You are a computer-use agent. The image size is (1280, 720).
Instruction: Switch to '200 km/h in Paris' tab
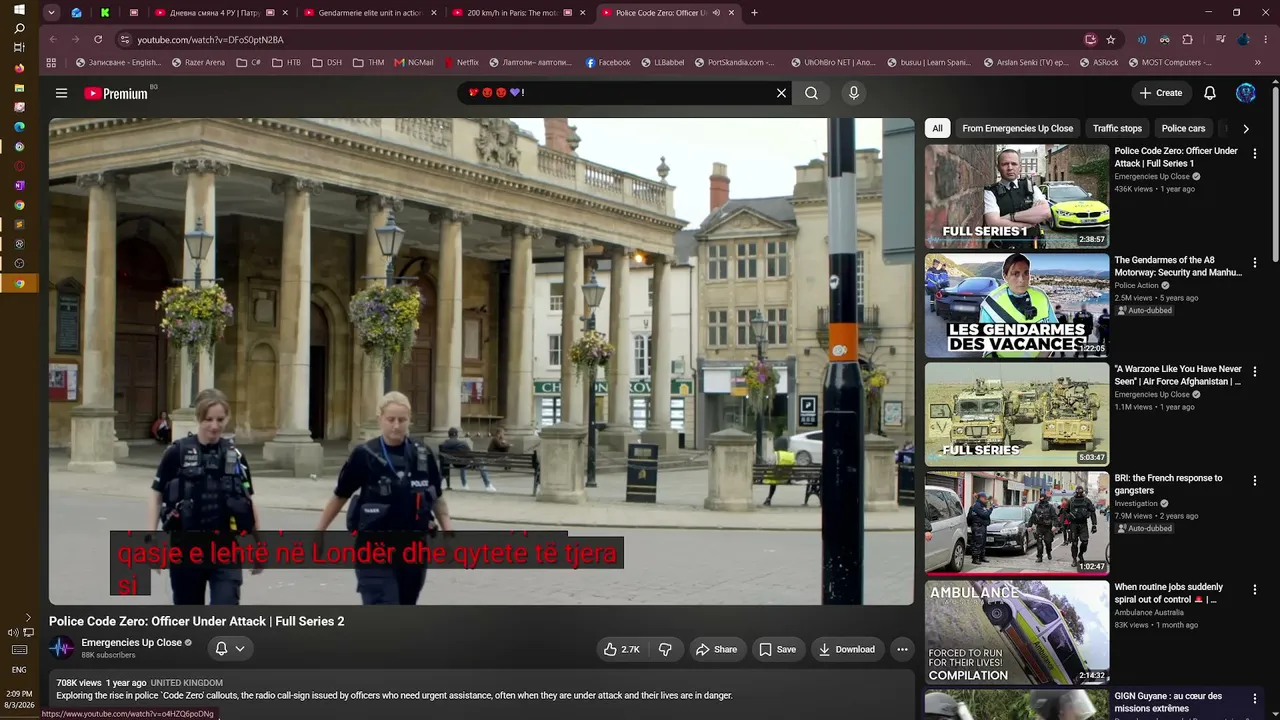[518, 13]
